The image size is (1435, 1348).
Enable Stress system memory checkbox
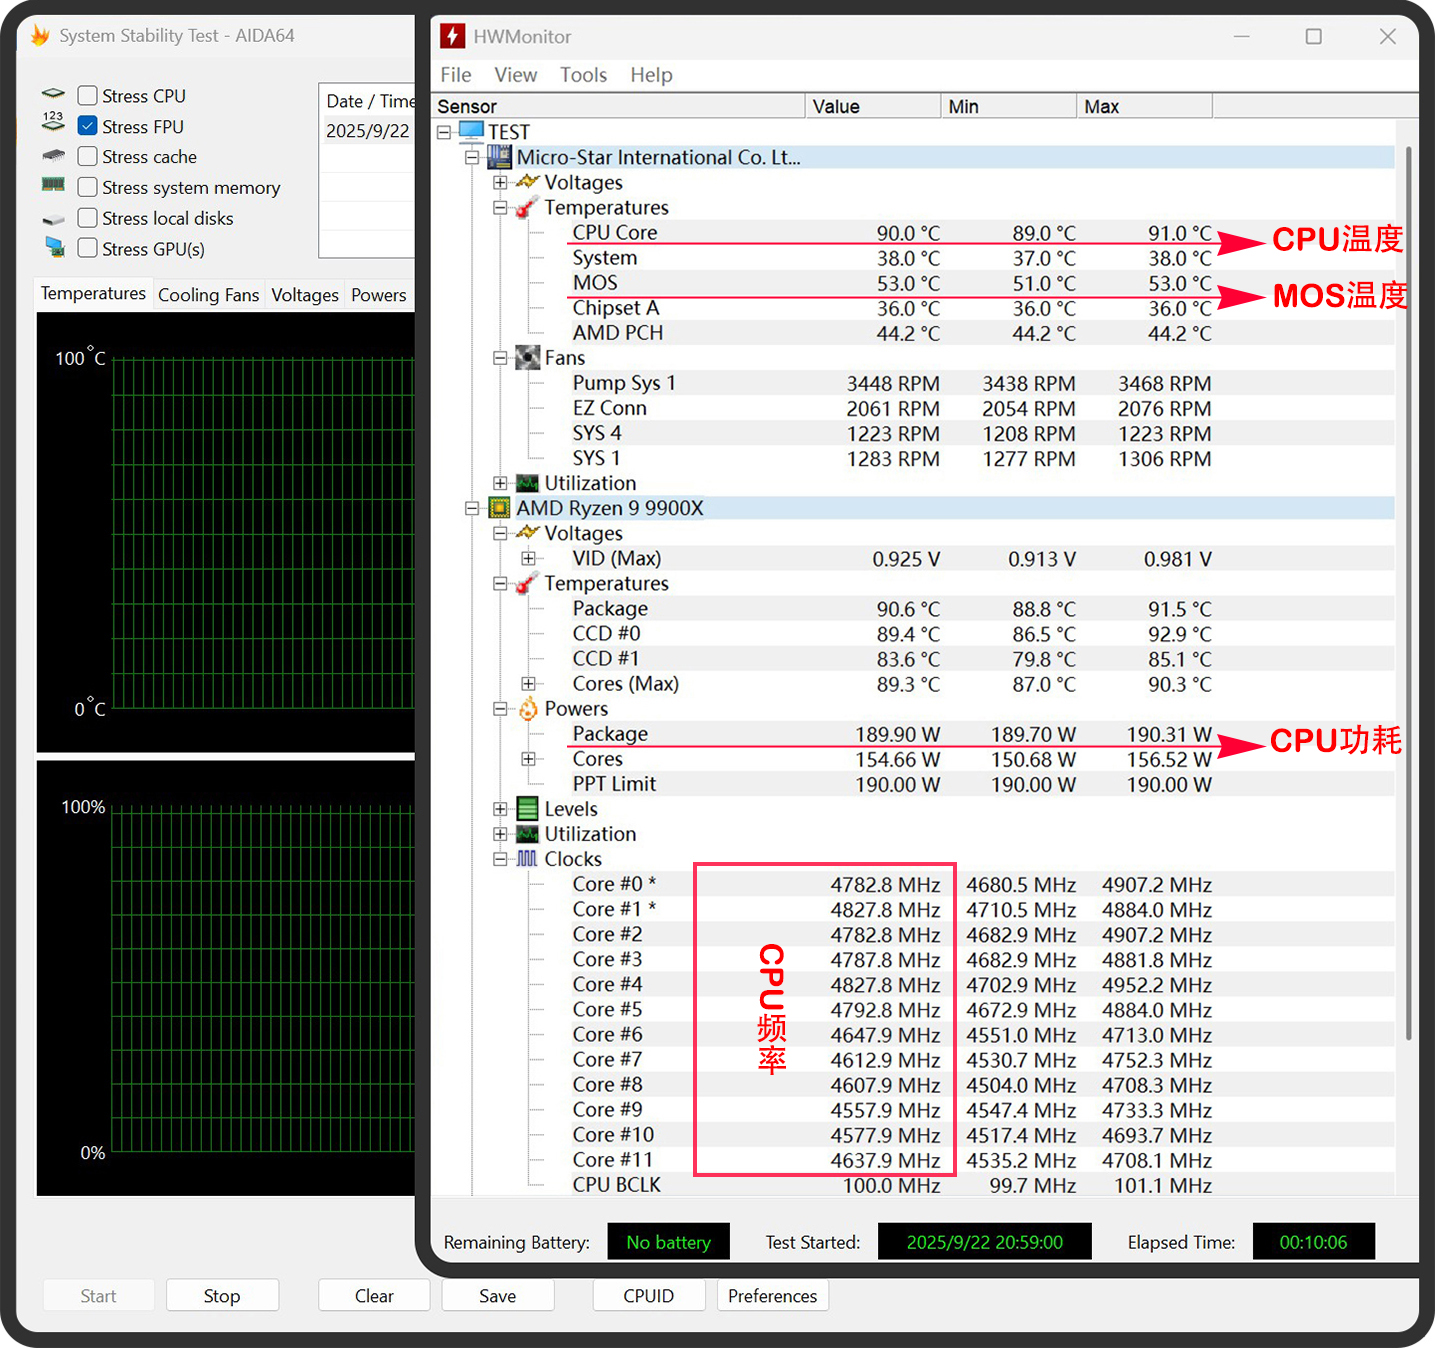point(88,187)
